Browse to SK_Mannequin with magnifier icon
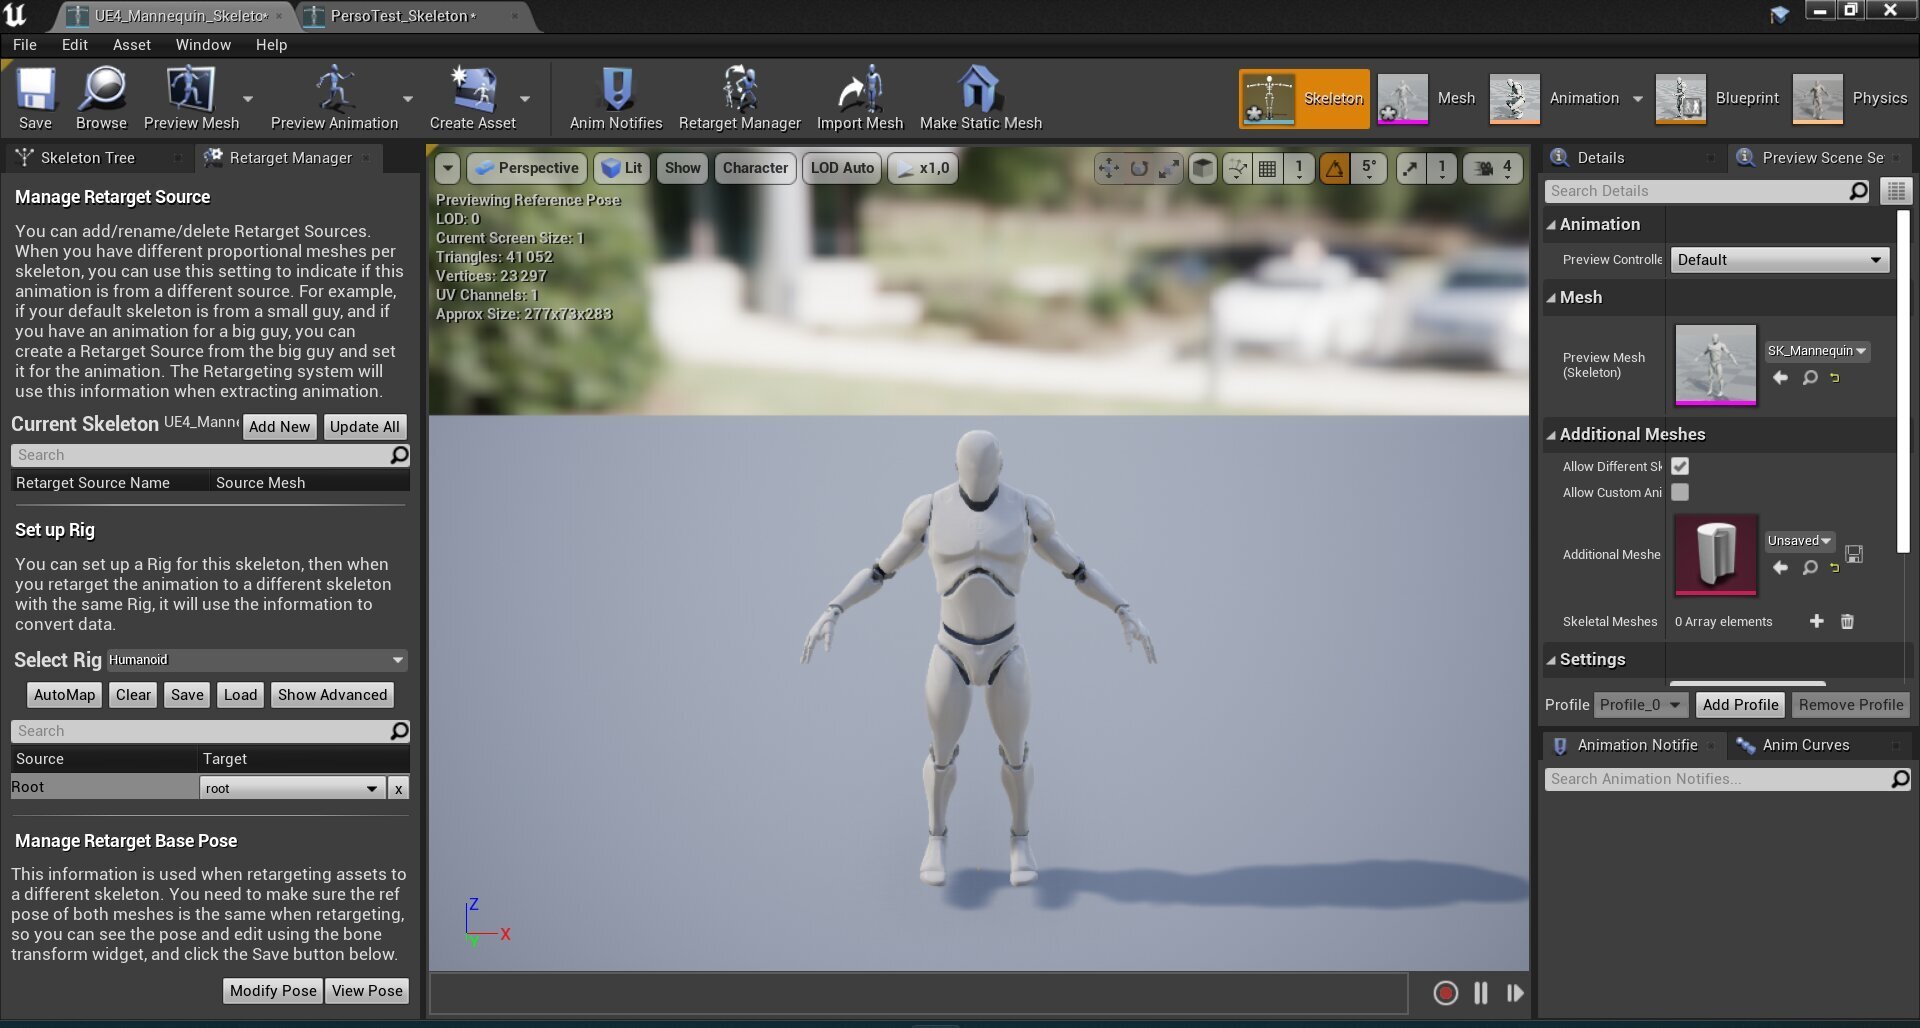This screenshot has height=1028, width=1920. 1810,377
